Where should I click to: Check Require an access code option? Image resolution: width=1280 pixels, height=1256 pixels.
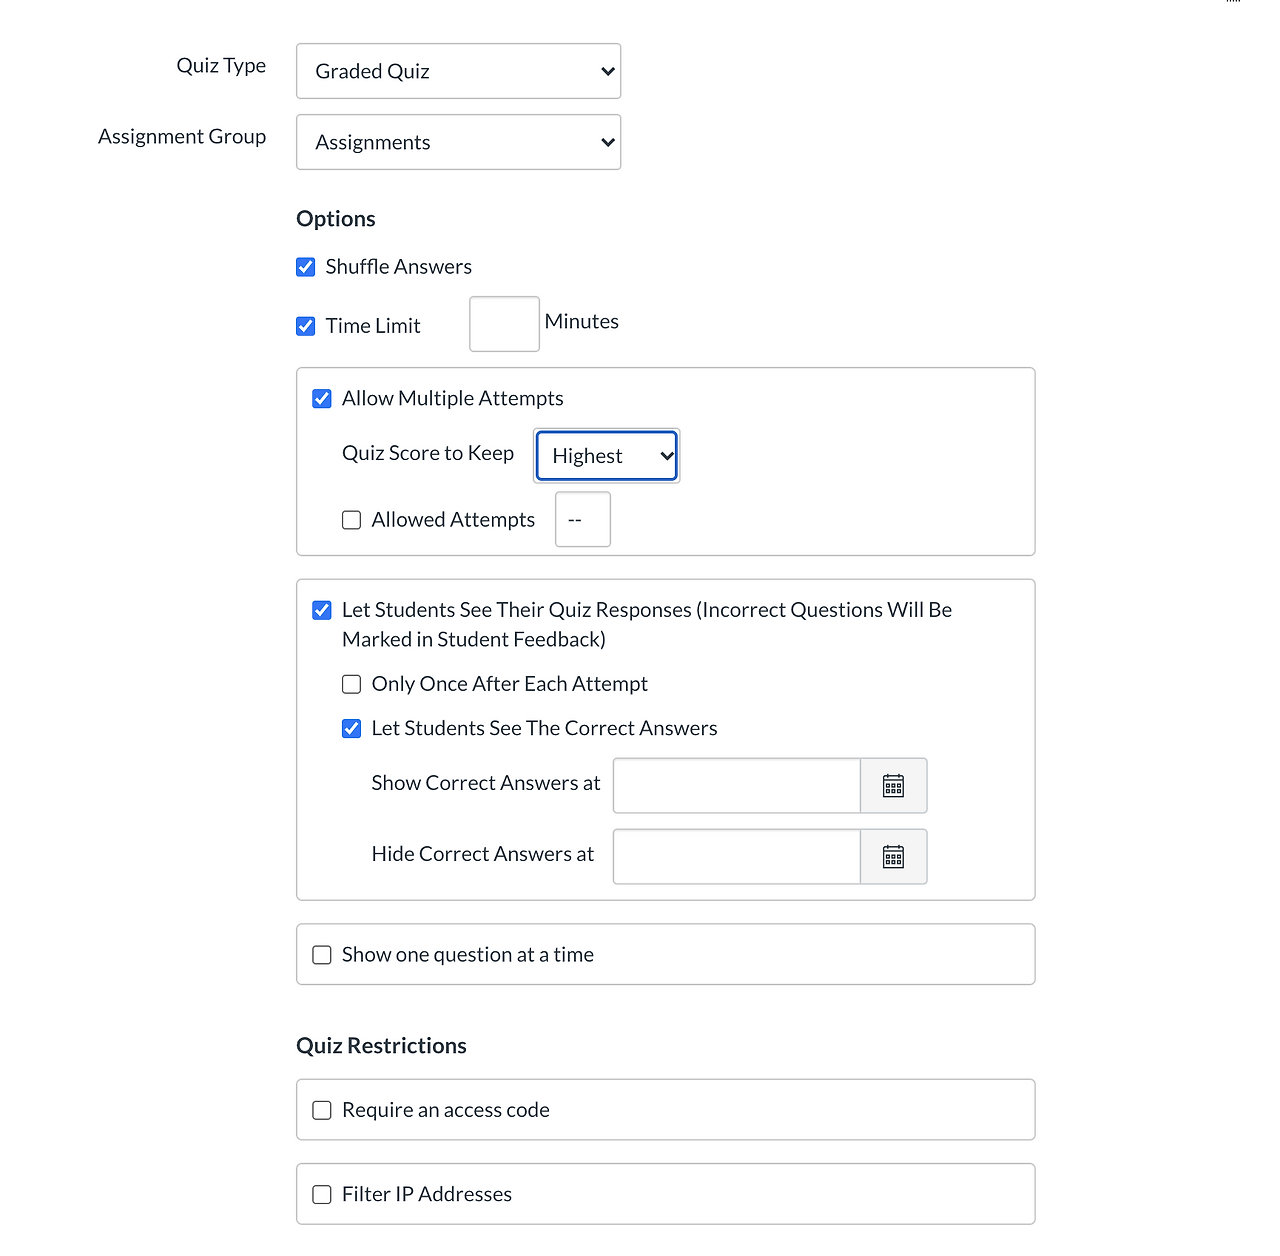(x=322, y=1110)
